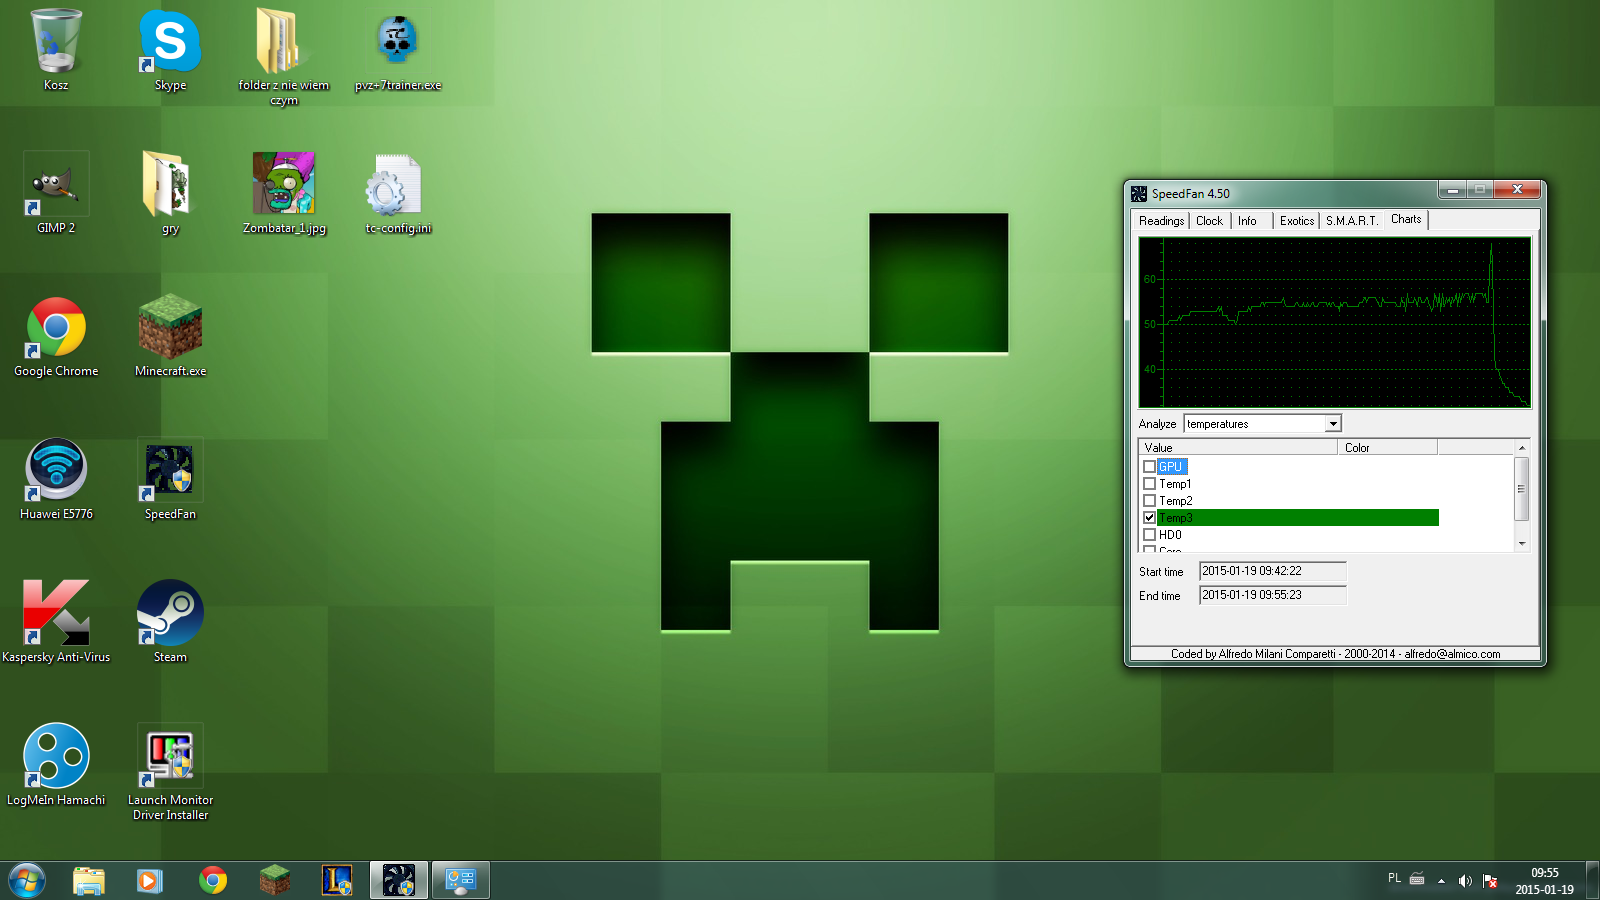The width and height of the screenshot is (1600, 900).
Task: Open Windows Explorer from the taskbar
Action: [89, 880]
